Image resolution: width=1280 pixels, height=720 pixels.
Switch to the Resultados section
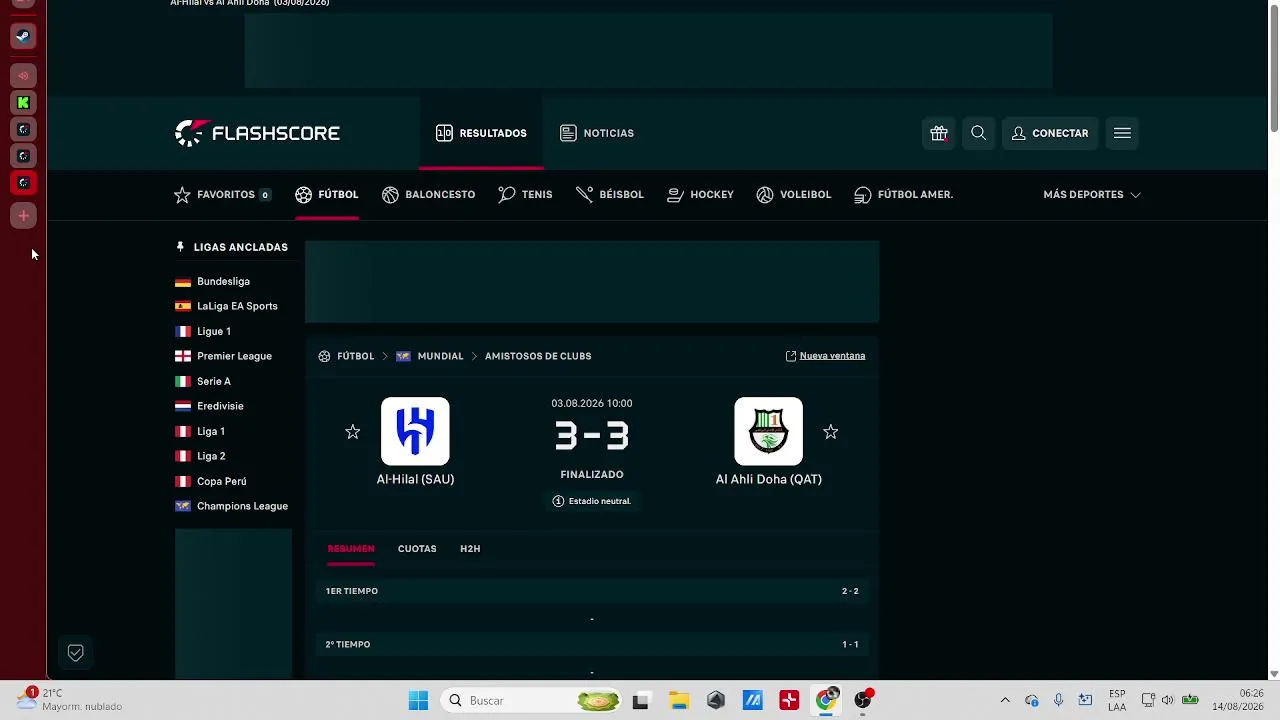click(x=481, y=133)
